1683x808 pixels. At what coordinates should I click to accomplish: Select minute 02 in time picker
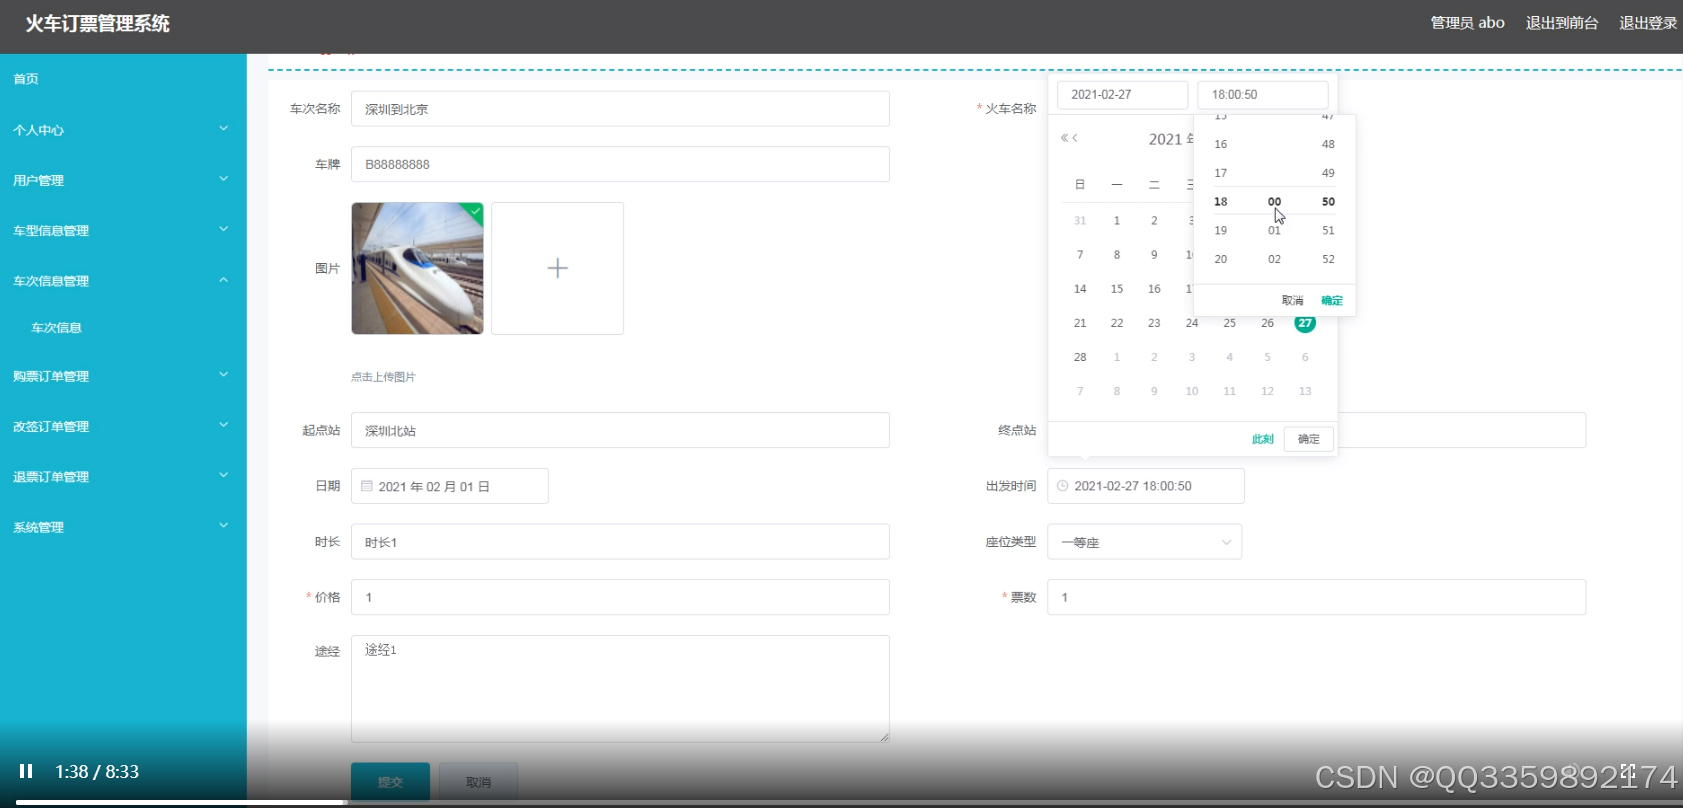[1274, 259]
